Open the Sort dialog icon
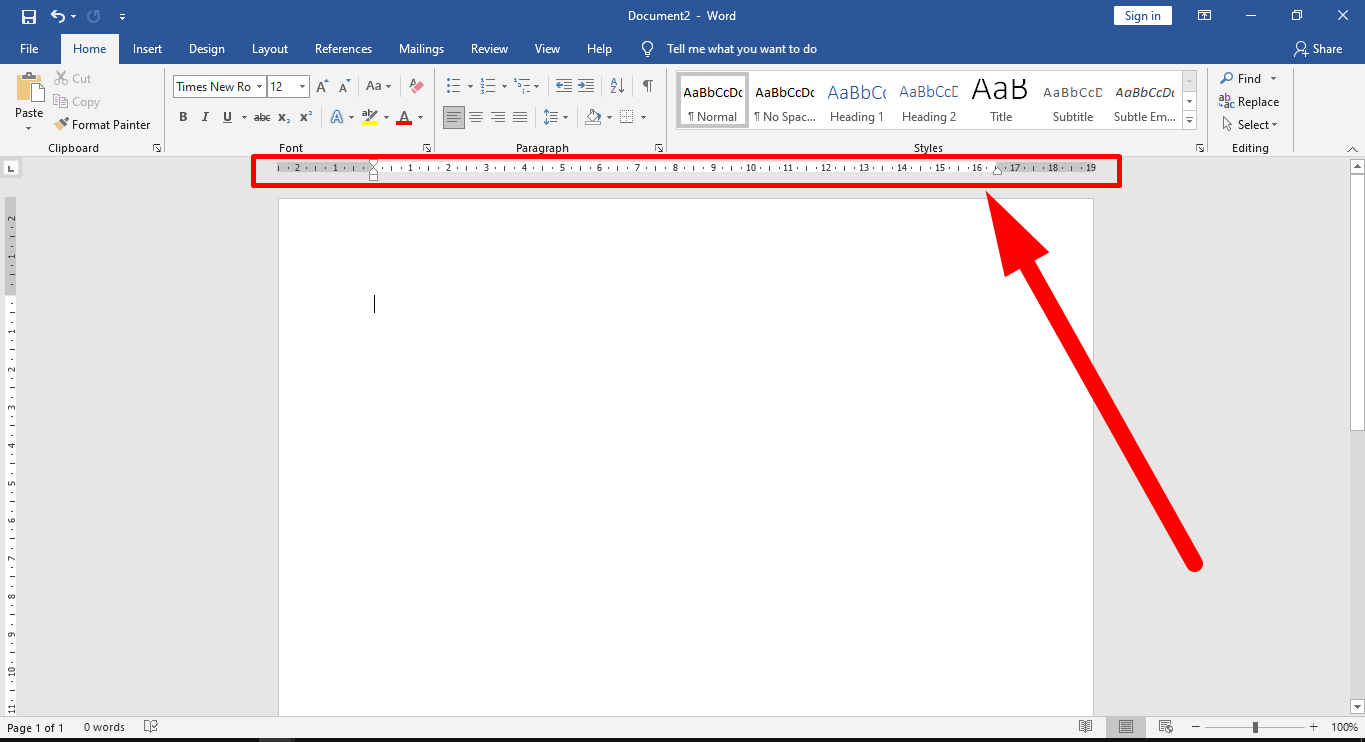Screen dimensions: 1365x742 click(617, 86)
